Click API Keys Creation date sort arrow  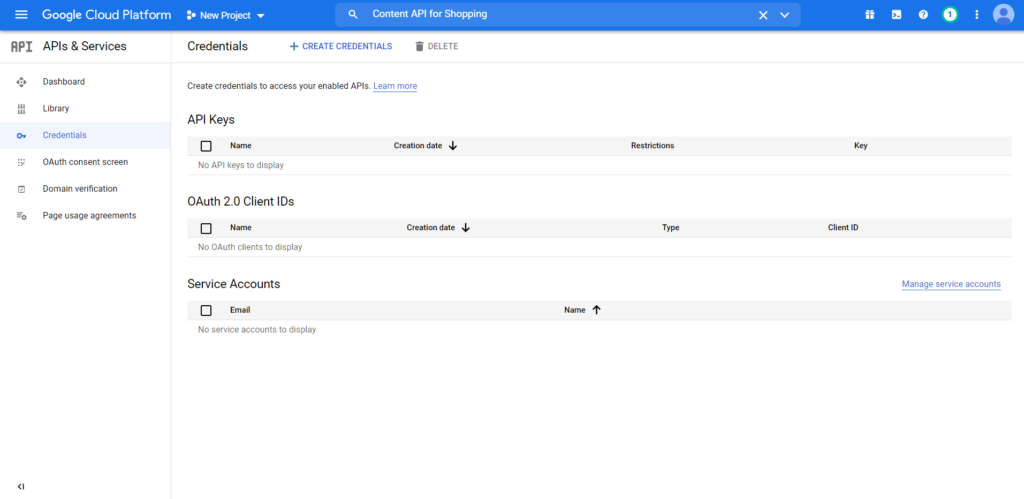click(453, 146)
